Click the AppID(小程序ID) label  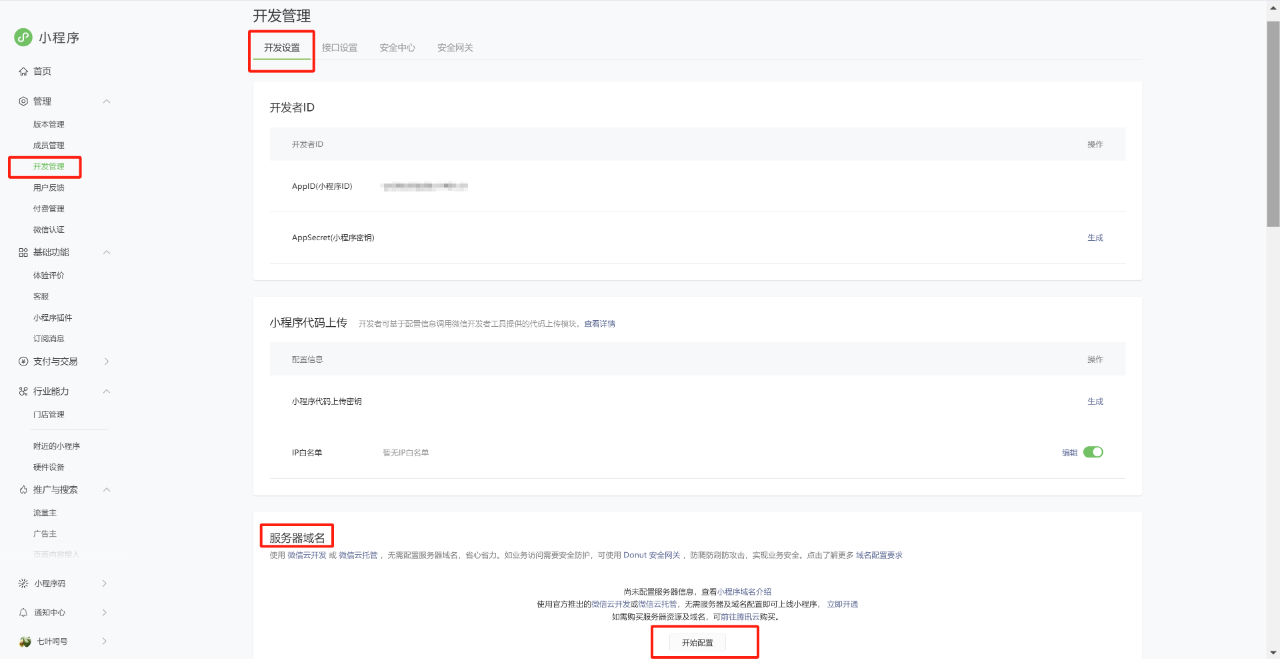click(322, 187)
